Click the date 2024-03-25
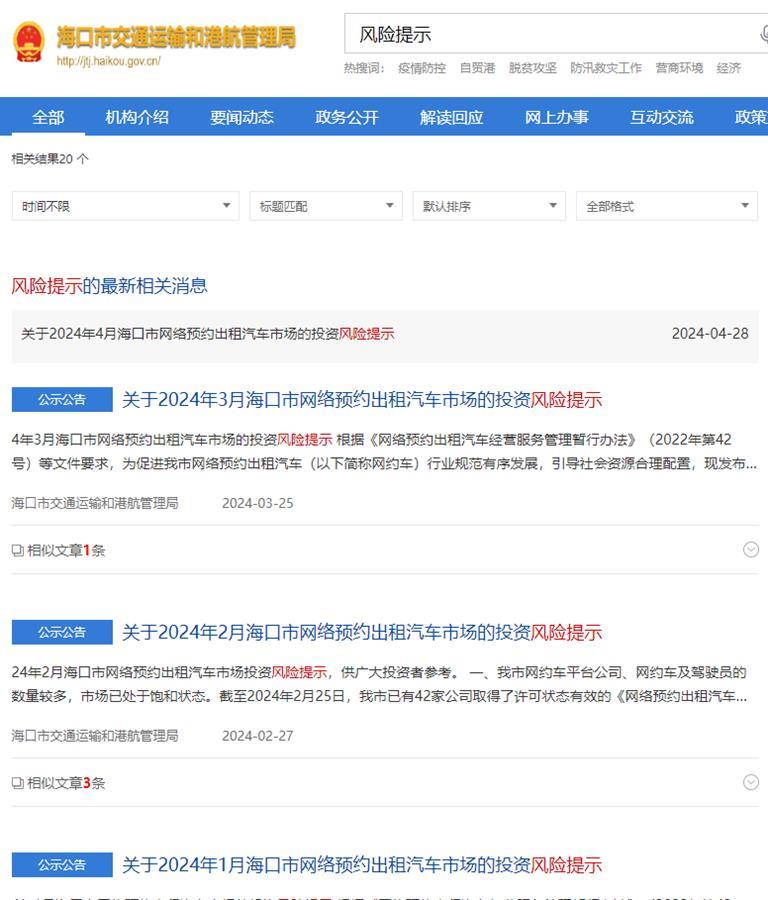The image size is (768, 900). tap(258, 503)
